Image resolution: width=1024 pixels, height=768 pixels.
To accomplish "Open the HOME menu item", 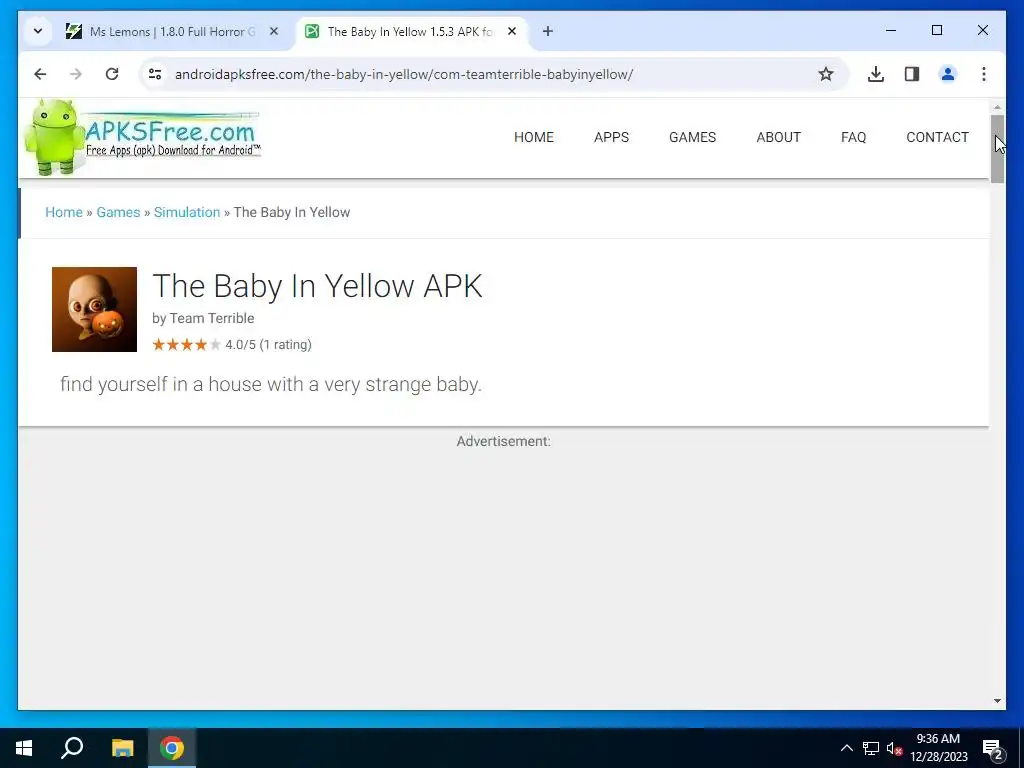I will [534, 137].
